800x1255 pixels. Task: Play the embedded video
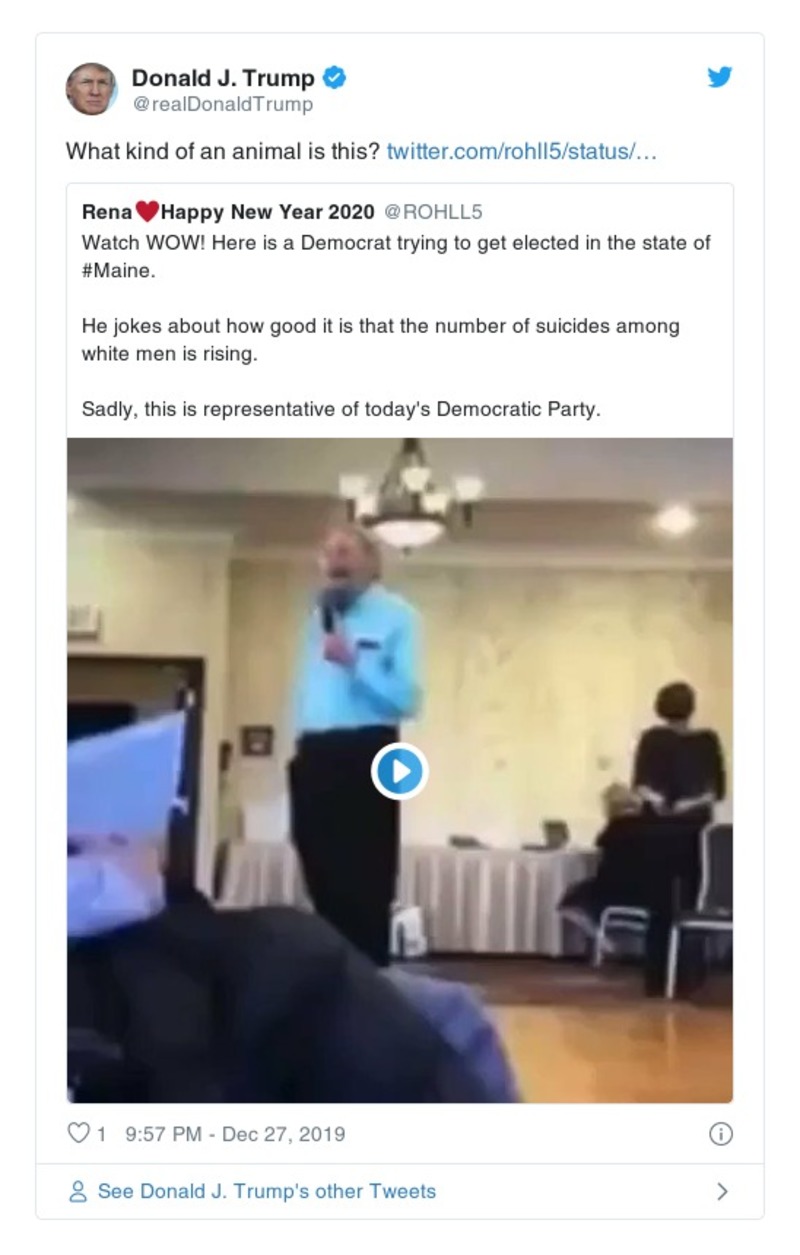pyautogui.click(x=399, y=771)
